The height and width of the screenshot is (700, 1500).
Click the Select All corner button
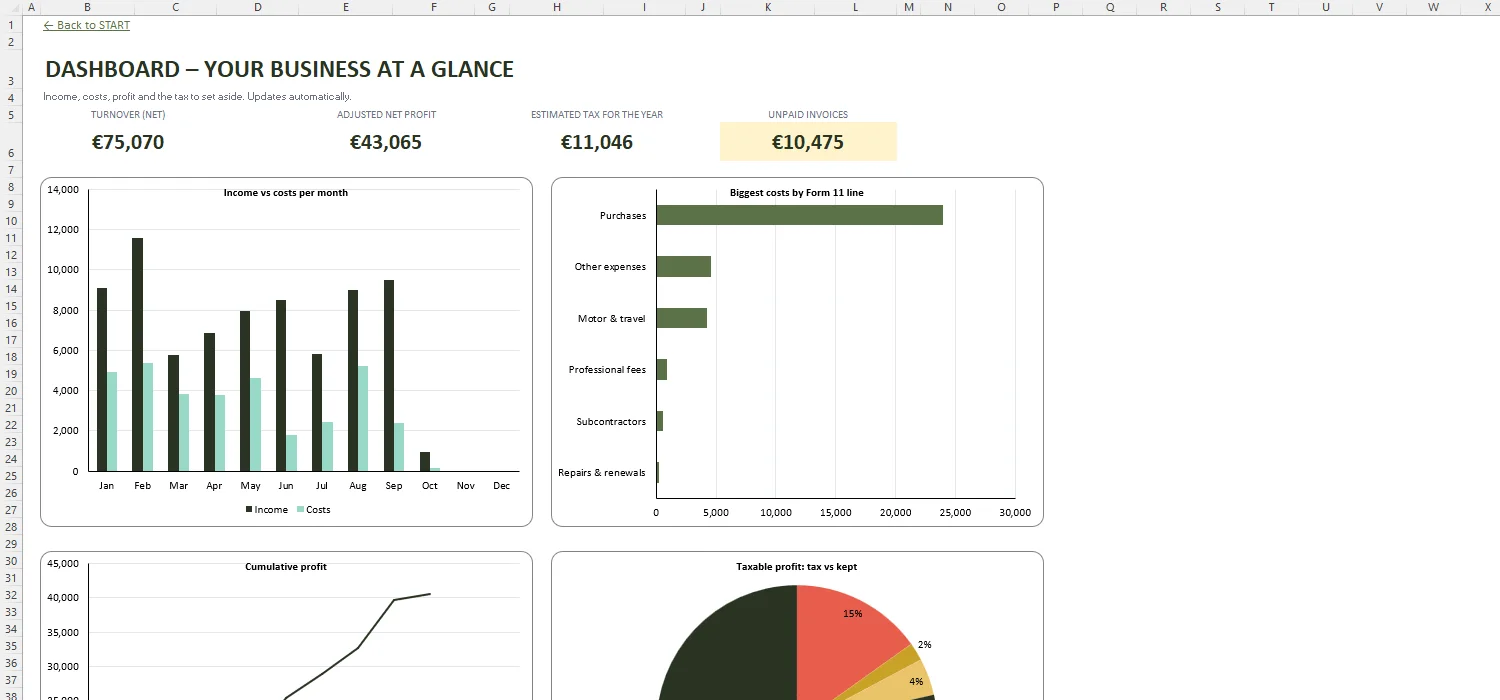(11, 7)
